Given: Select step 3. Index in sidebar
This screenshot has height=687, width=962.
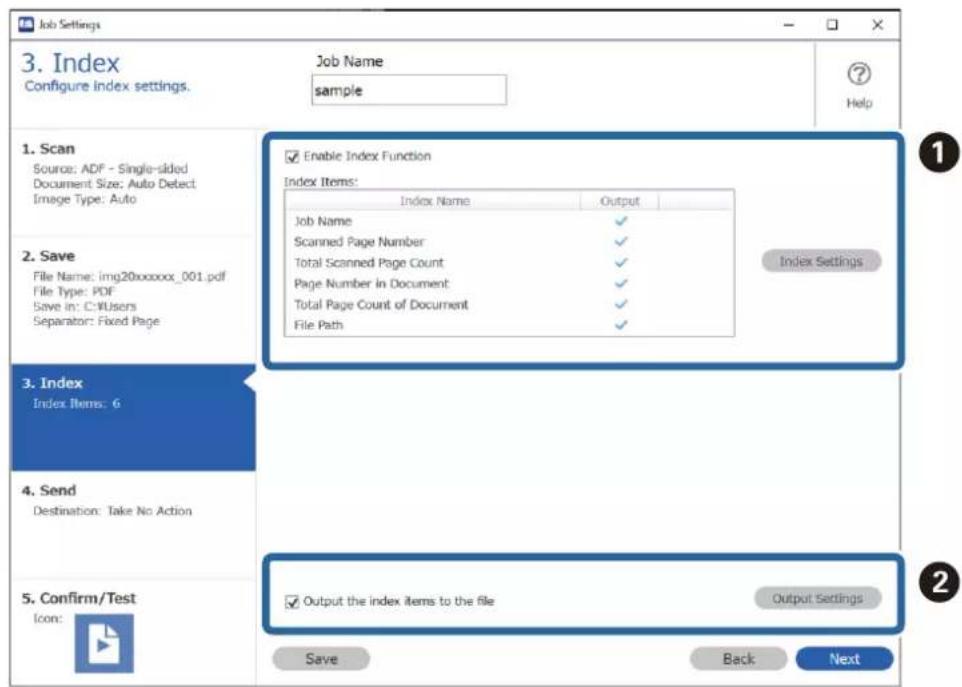Looking at the screenshot, I should tap(133, 417).
